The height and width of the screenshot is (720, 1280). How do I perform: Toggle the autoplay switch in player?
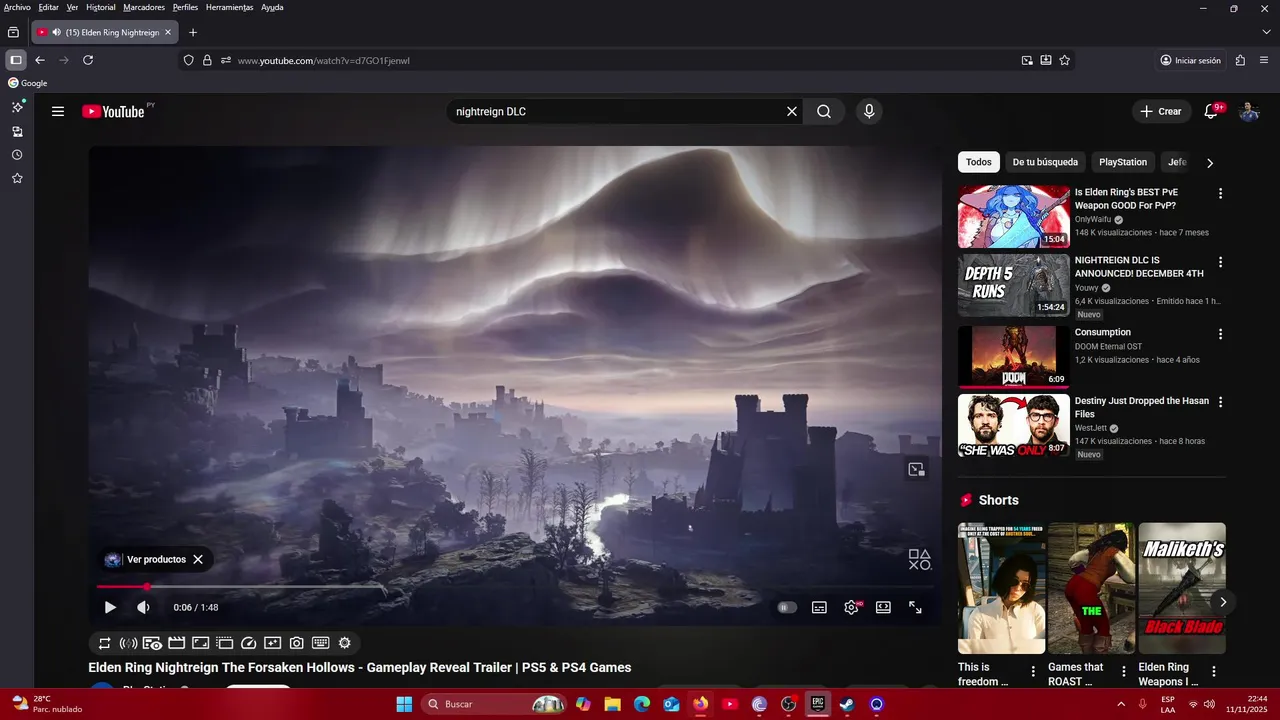[x=787, y=607]
